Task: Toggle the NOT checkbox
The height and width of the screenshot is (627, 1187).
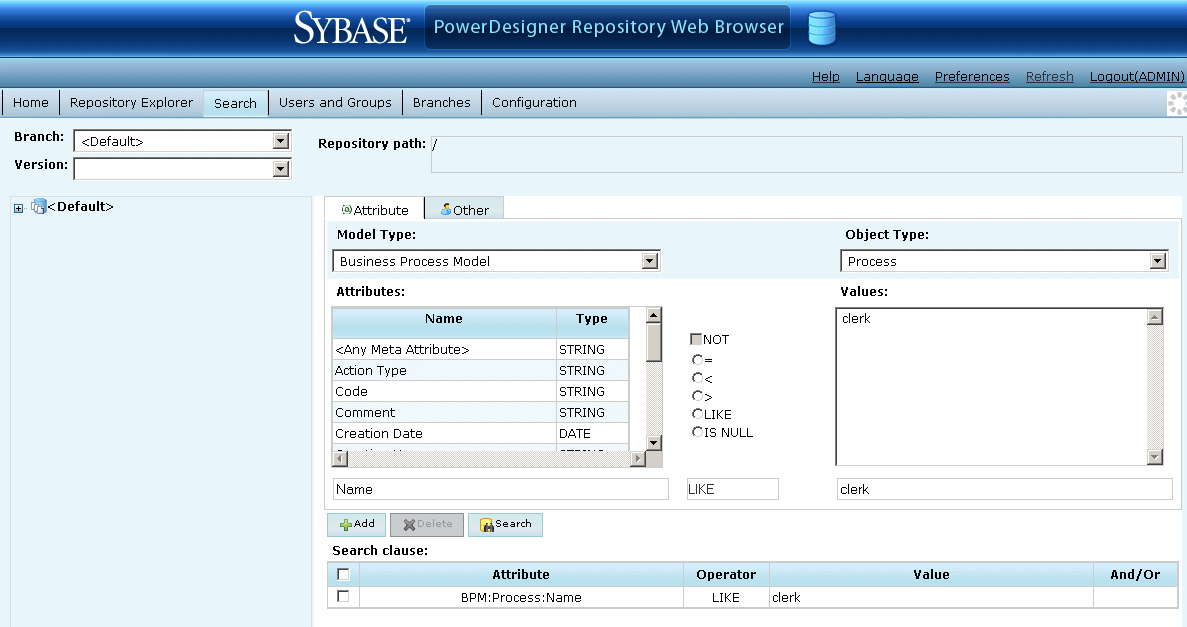Action: (697, 340)
